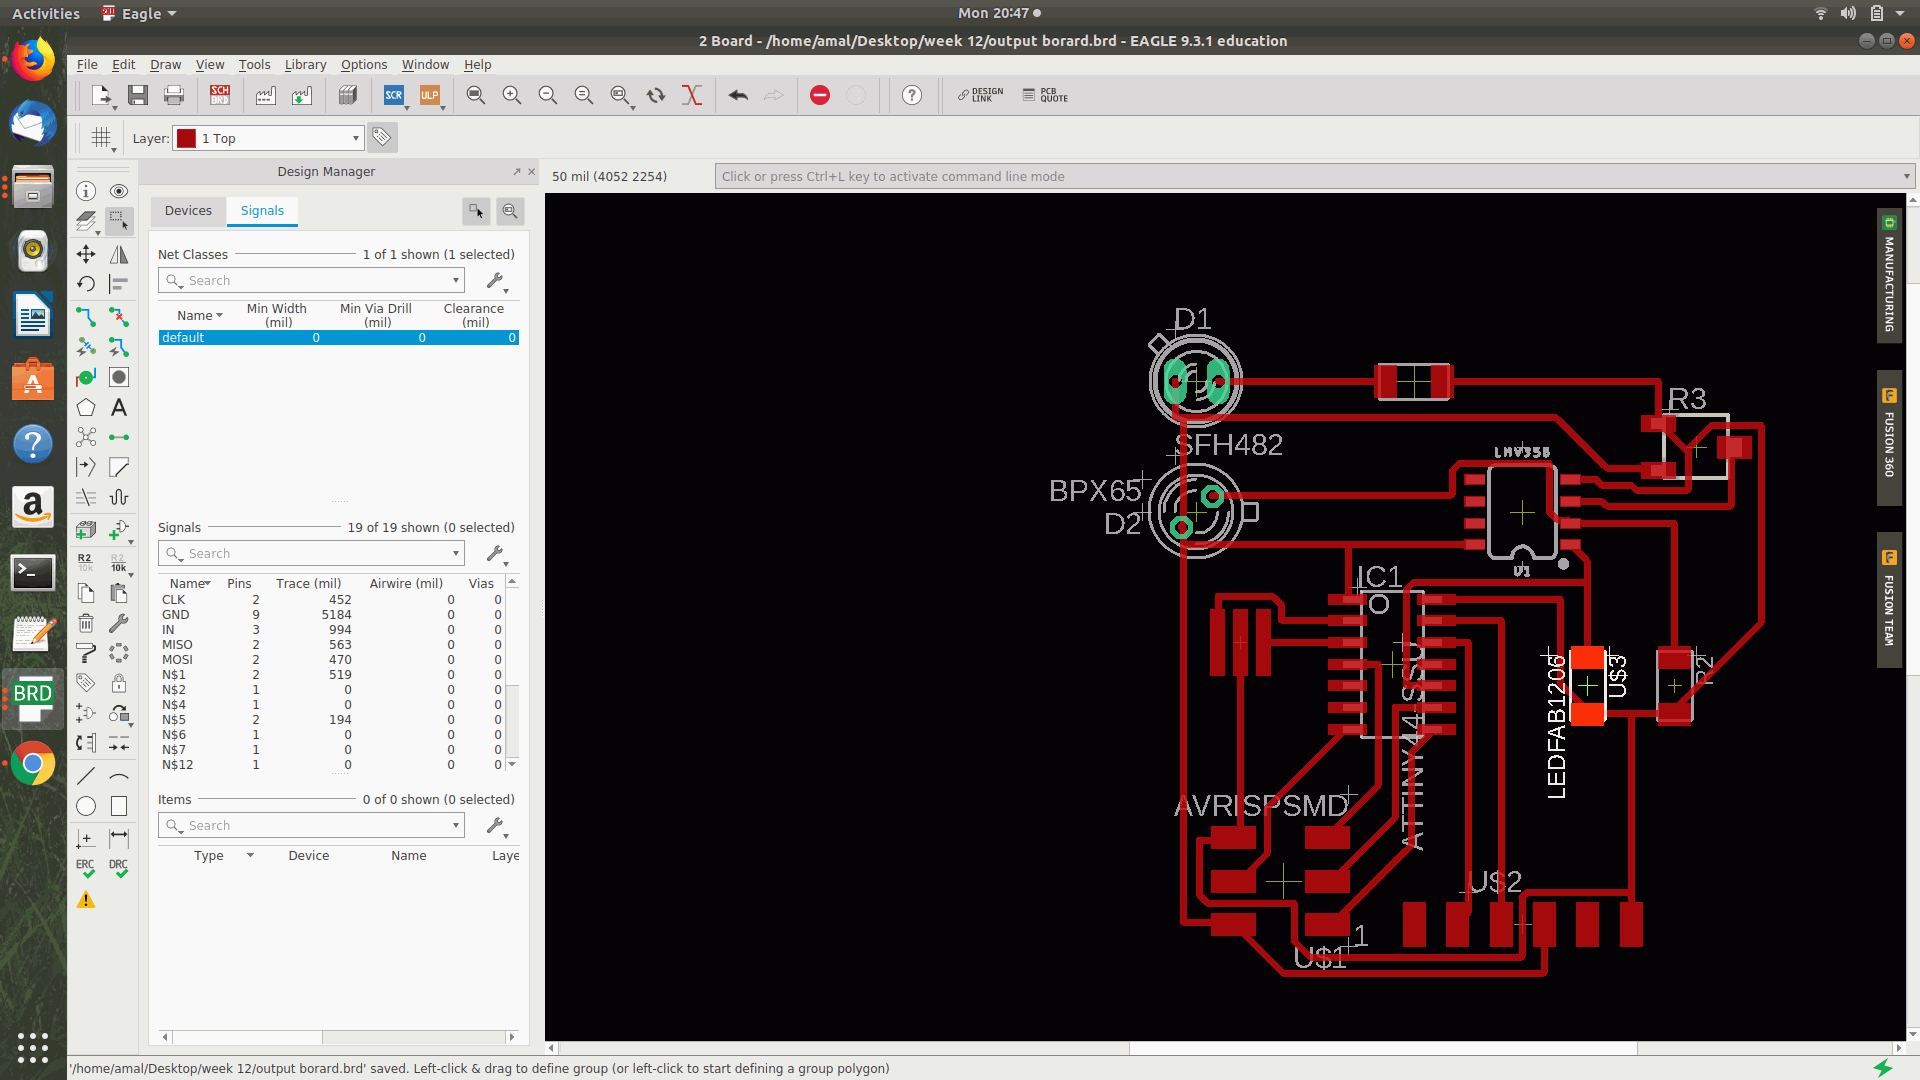Select the Polygon tool
1920x1080 pixels.
point(86,408)
